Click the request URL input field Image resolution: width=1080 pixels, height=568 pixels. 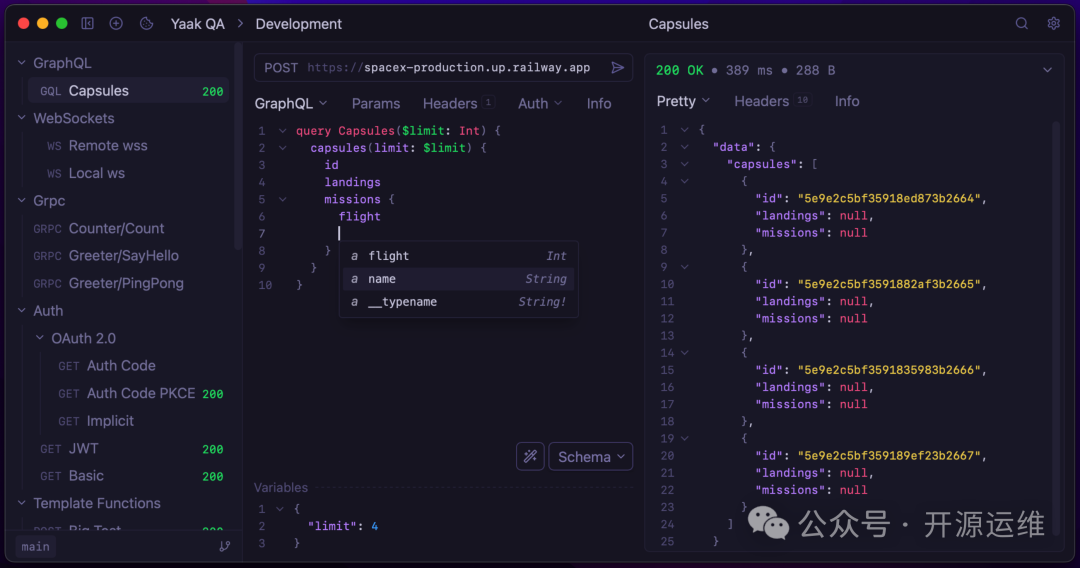click(x=448, y=68)
